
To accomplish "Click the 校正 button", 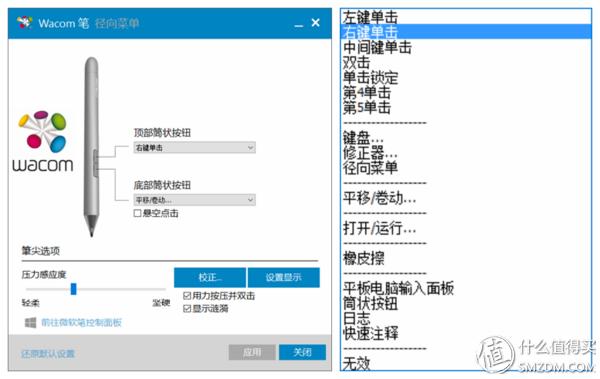I will click(210, 278).
